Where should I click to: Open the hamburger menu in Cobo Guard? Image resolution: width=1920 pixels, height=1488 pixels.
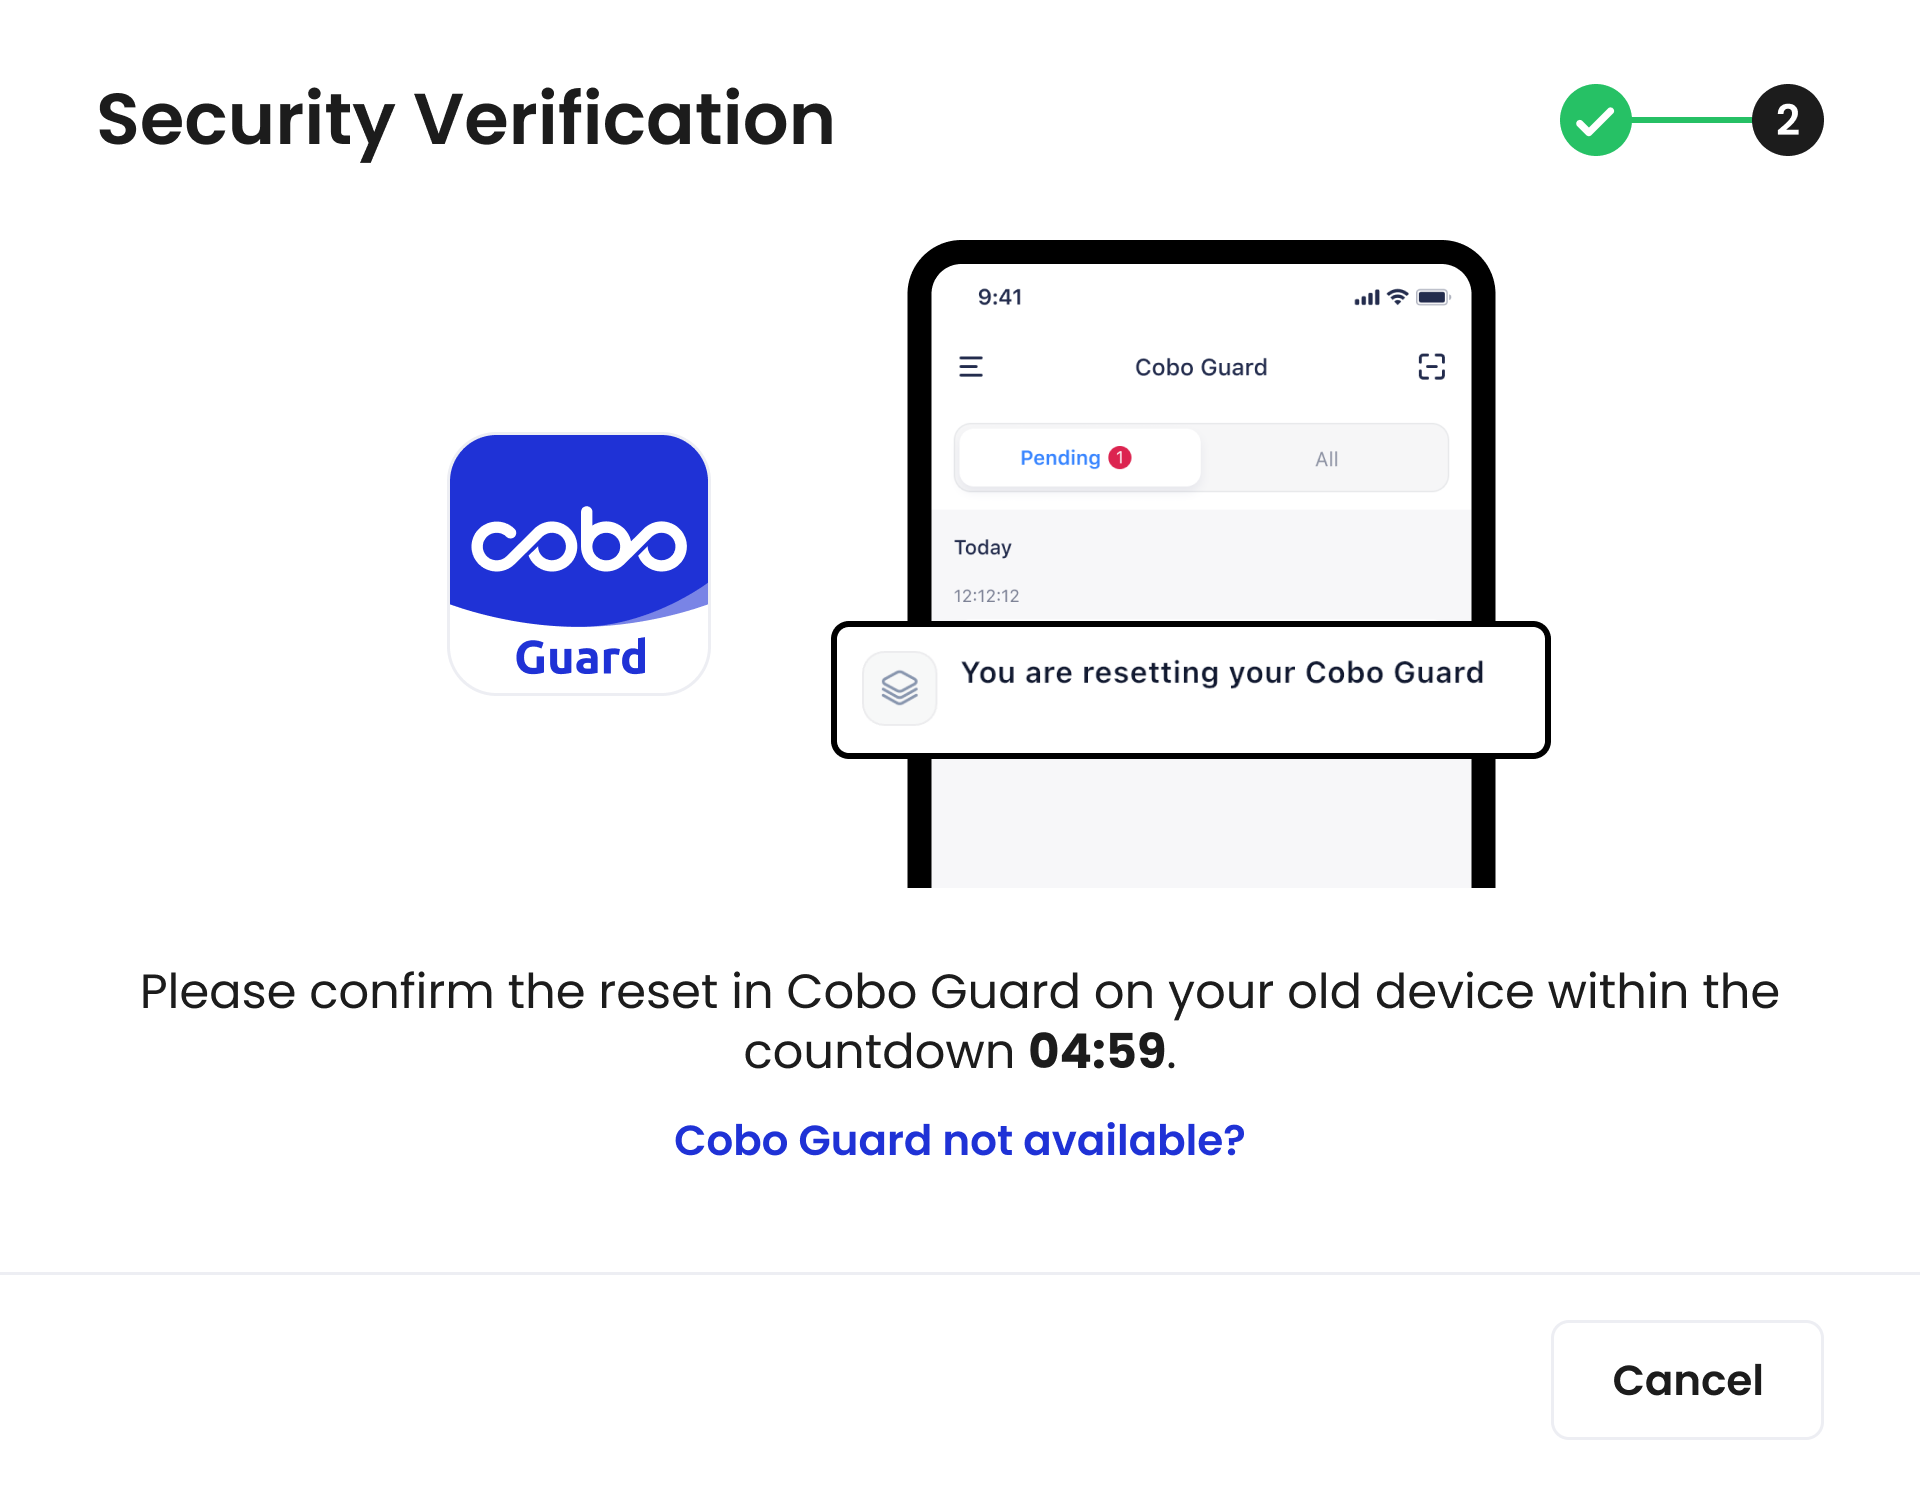pos(971,367)
